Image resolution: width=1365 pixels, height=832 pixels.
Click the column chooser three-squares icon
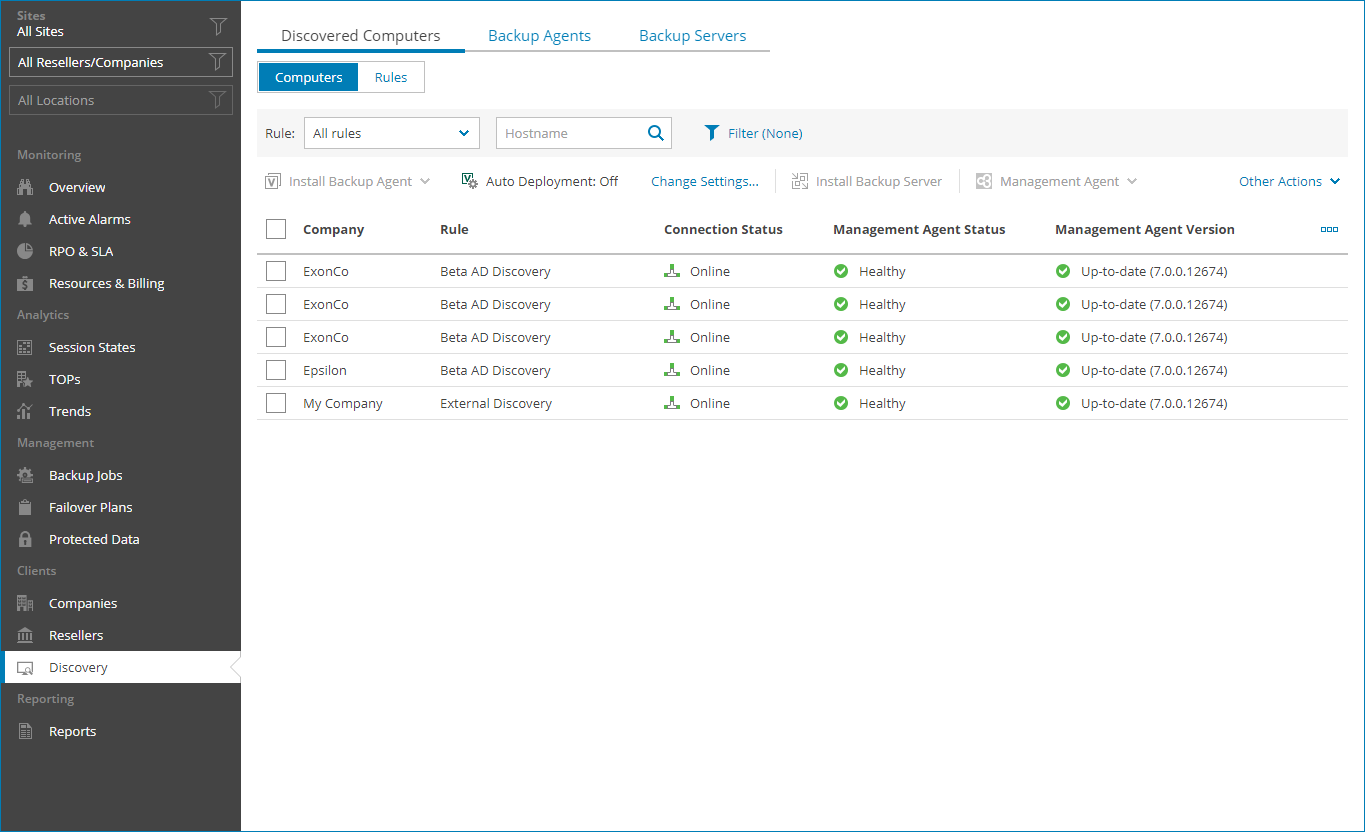click(1329, 229)
